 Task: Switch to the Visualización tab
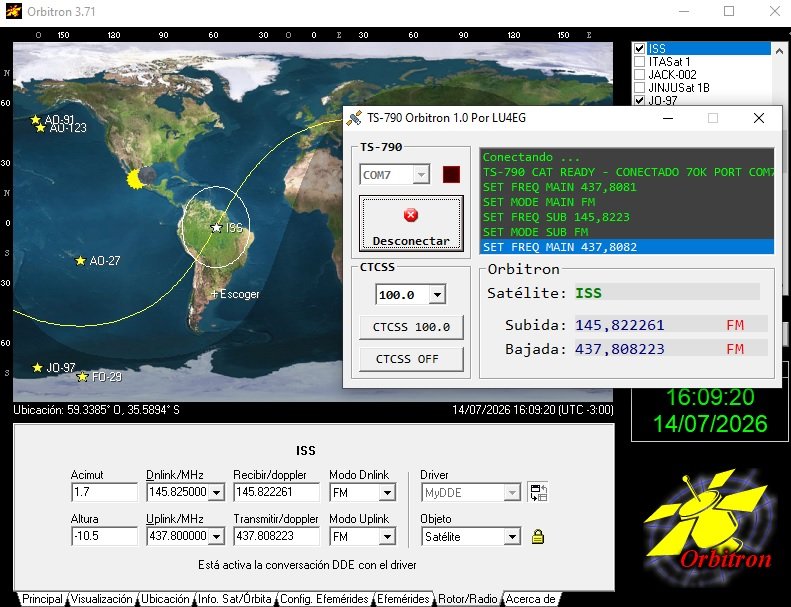point(101,599)
